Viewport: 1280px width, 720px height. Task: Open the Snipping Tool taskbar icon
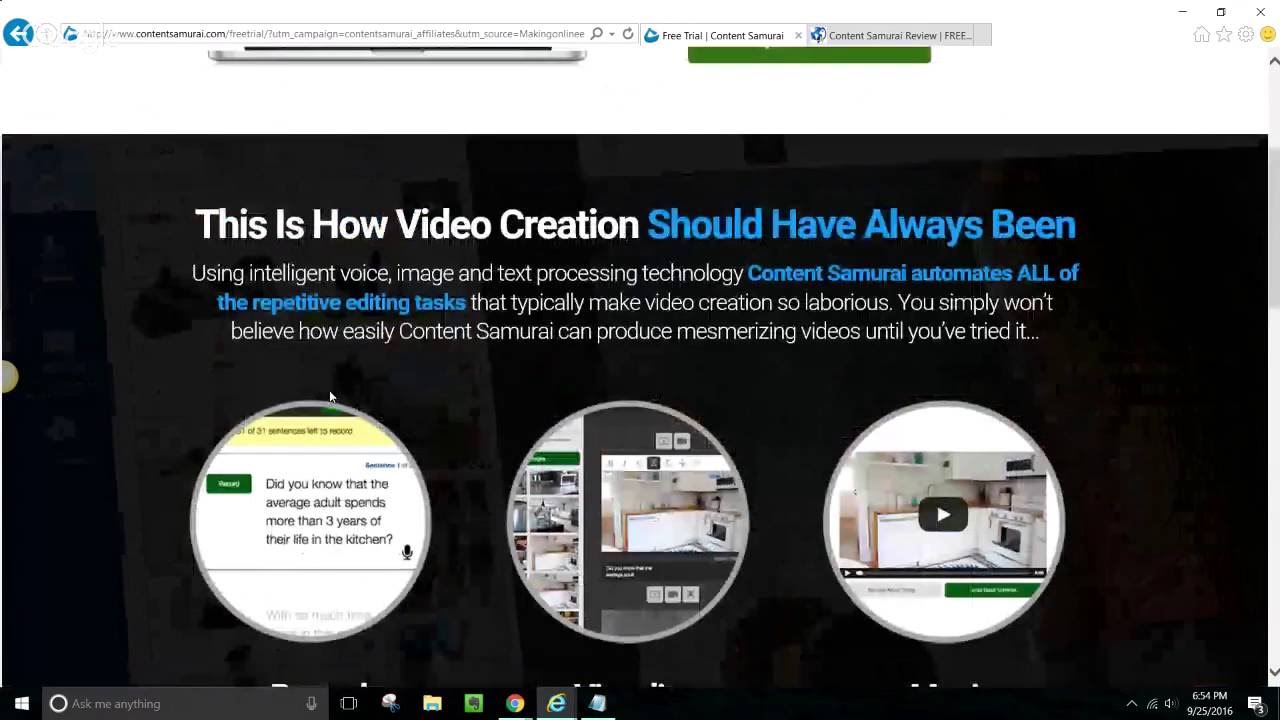point(390,704)
